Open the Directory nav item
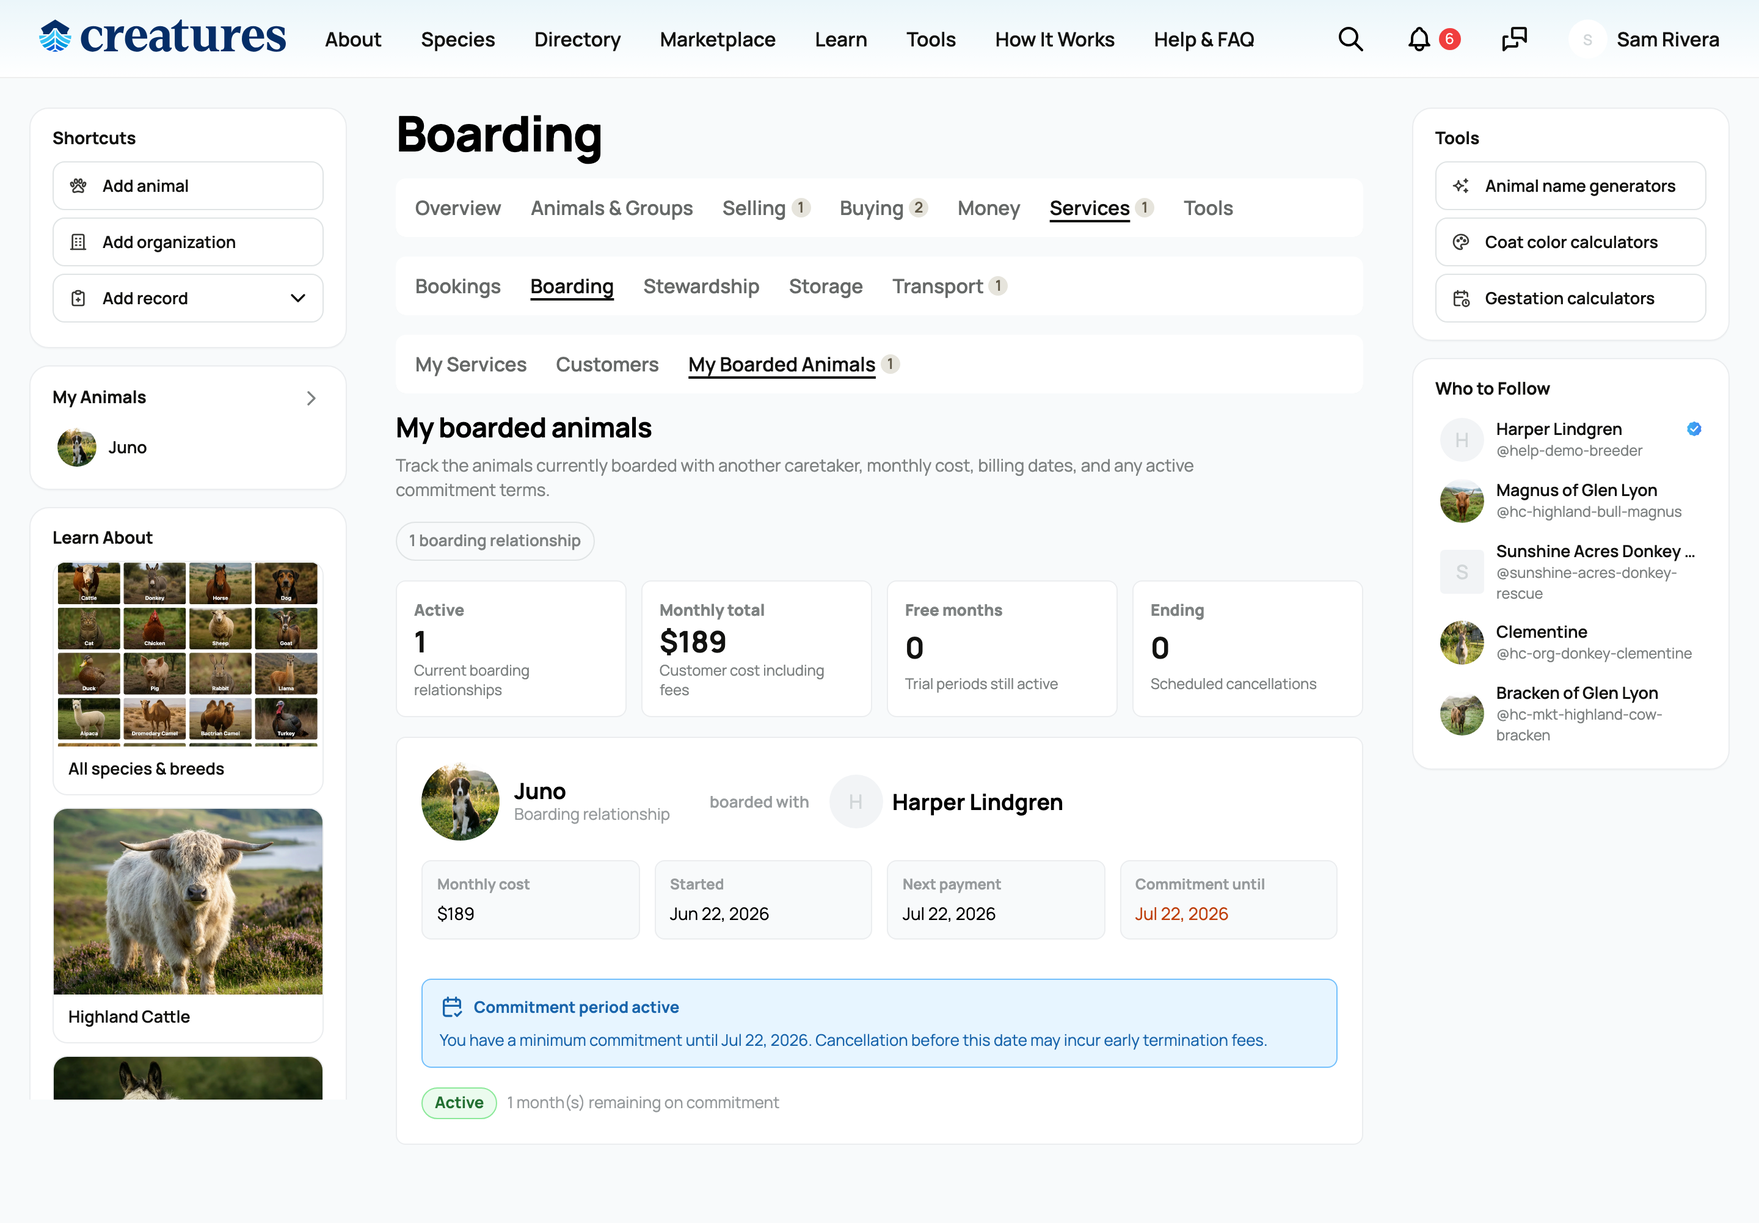The width and height of the screenshot is (1759, 1223). pos(577,39)
